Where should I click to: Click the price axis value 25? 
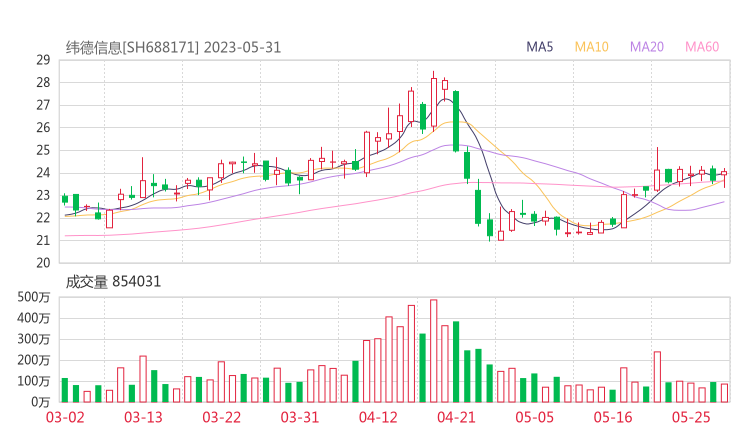[x=43, y=150]
